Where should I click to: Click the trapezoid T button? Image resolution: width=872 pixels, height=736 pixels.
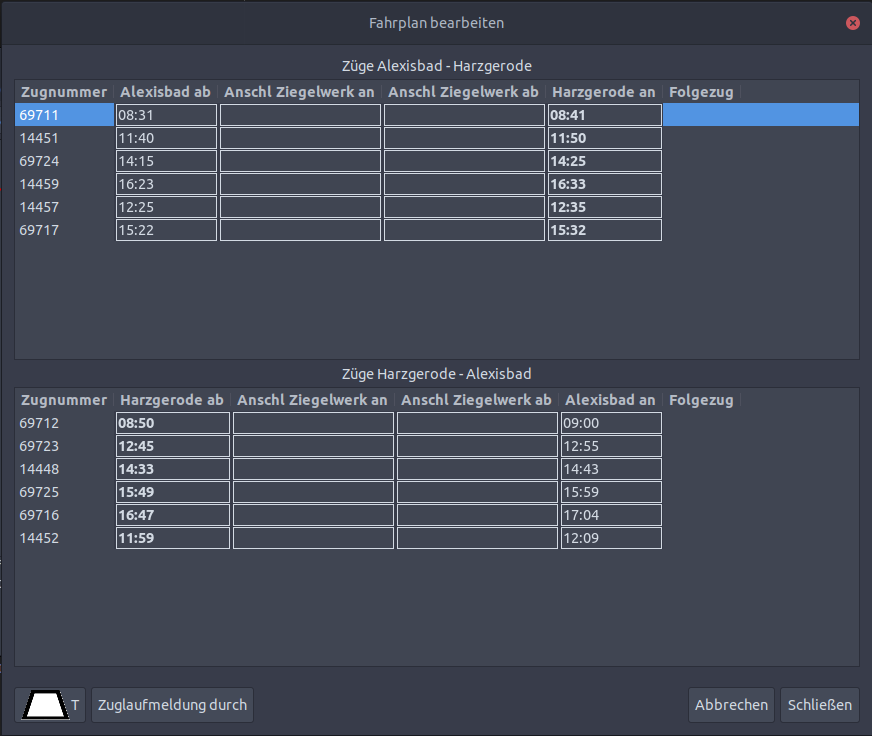click(x=50, y=705)
